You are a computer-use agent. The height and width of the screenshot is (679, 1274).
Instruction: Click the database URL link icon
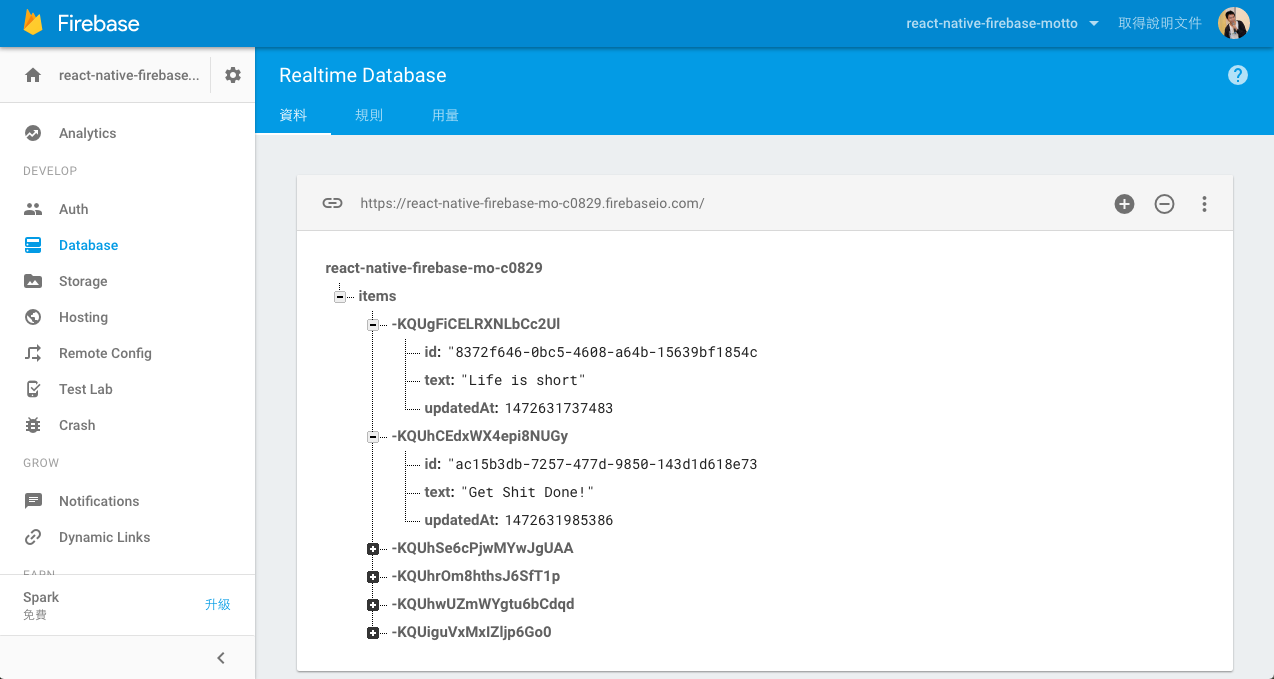[x=332, y=203]
